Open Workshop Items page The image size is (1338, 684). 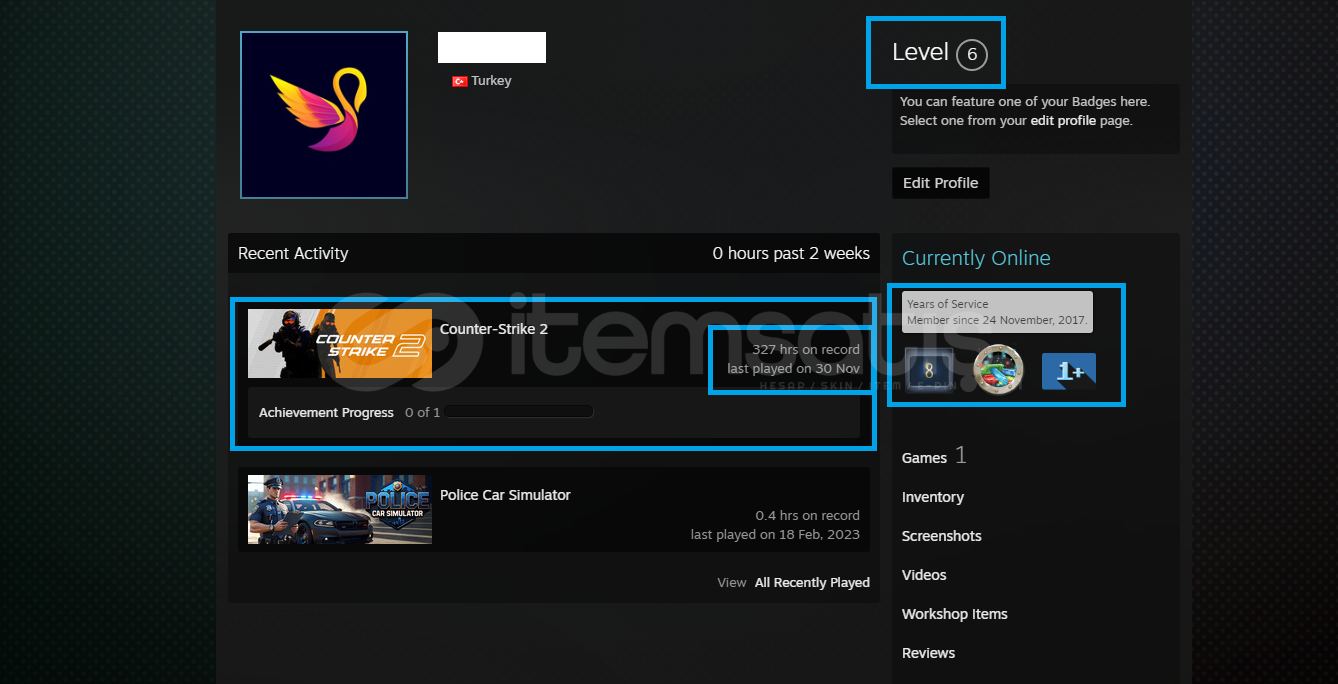(955, 614)
